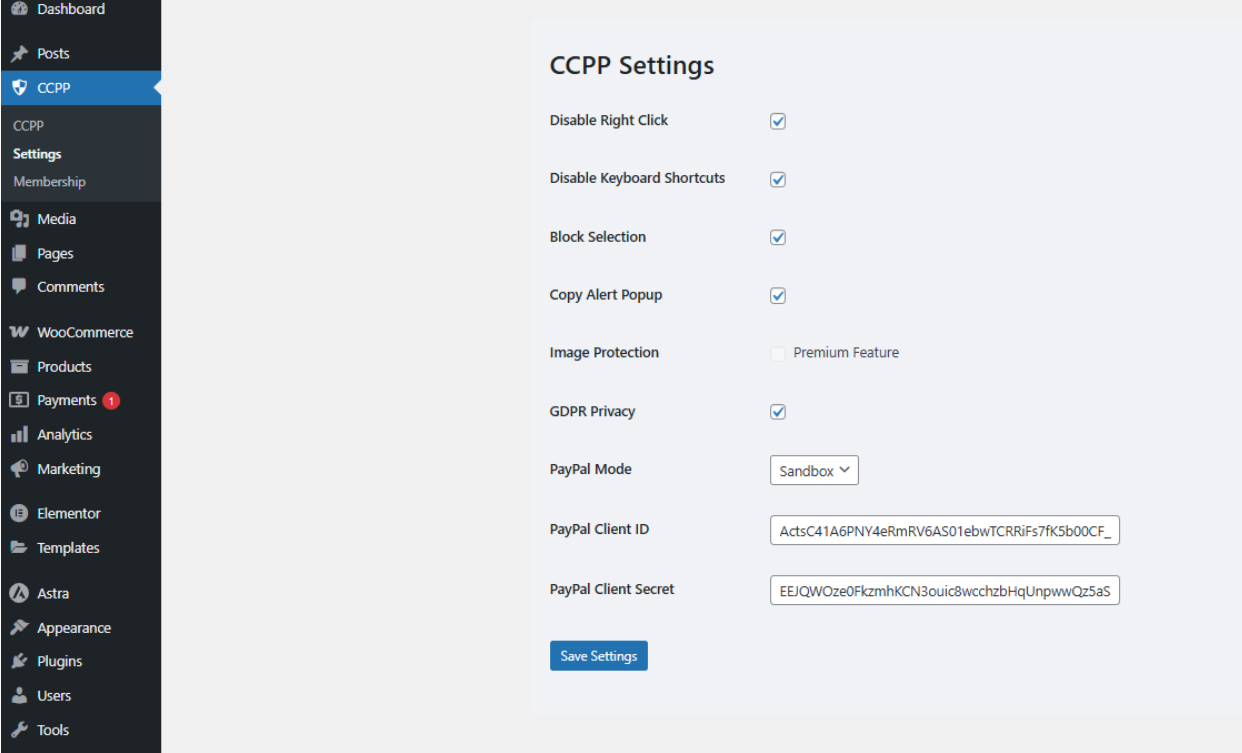Click the Image Protection label
The height and width of the screenshot is (753, 1242).
click(x=604, y=352)
